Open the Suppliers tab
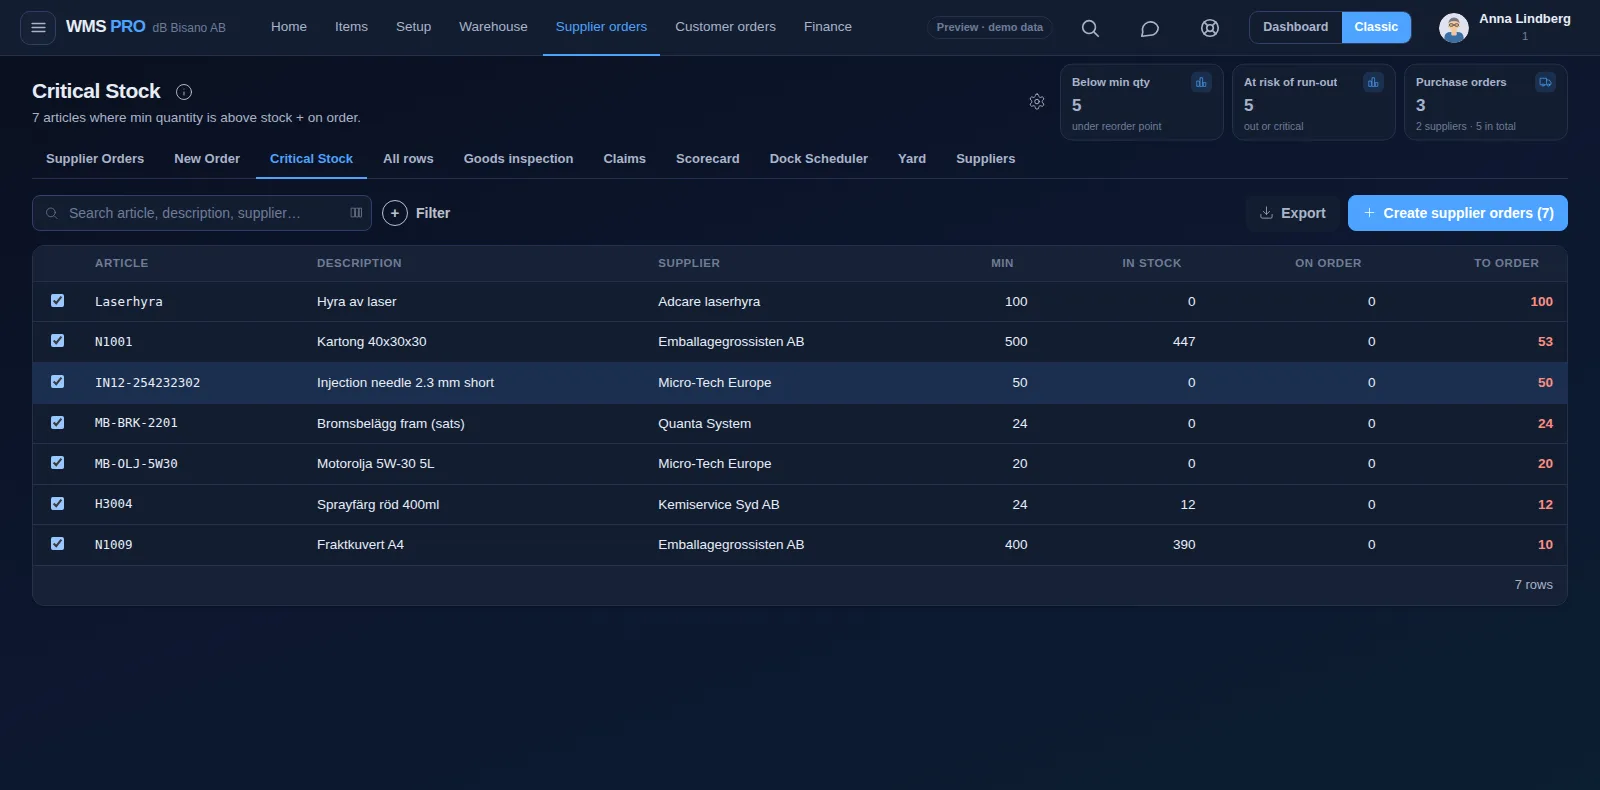1600x790 pixels. point(985,159)
